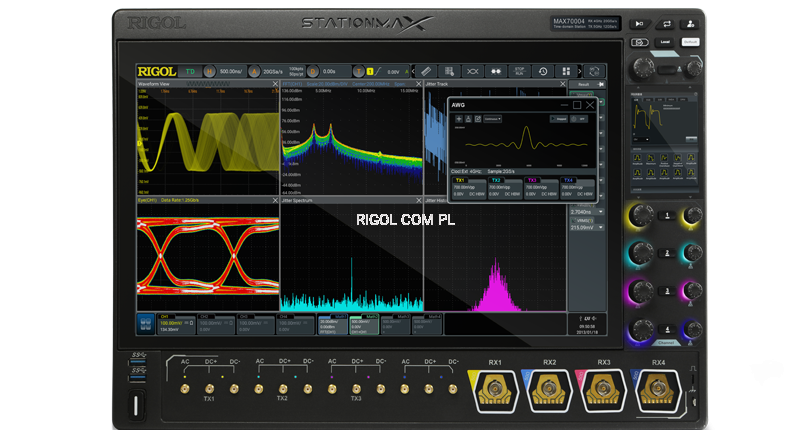Viewport: 810px width, 440px height.
Task: Click the channel panel icon at bottom-left
Action: [x=147, y=322]
